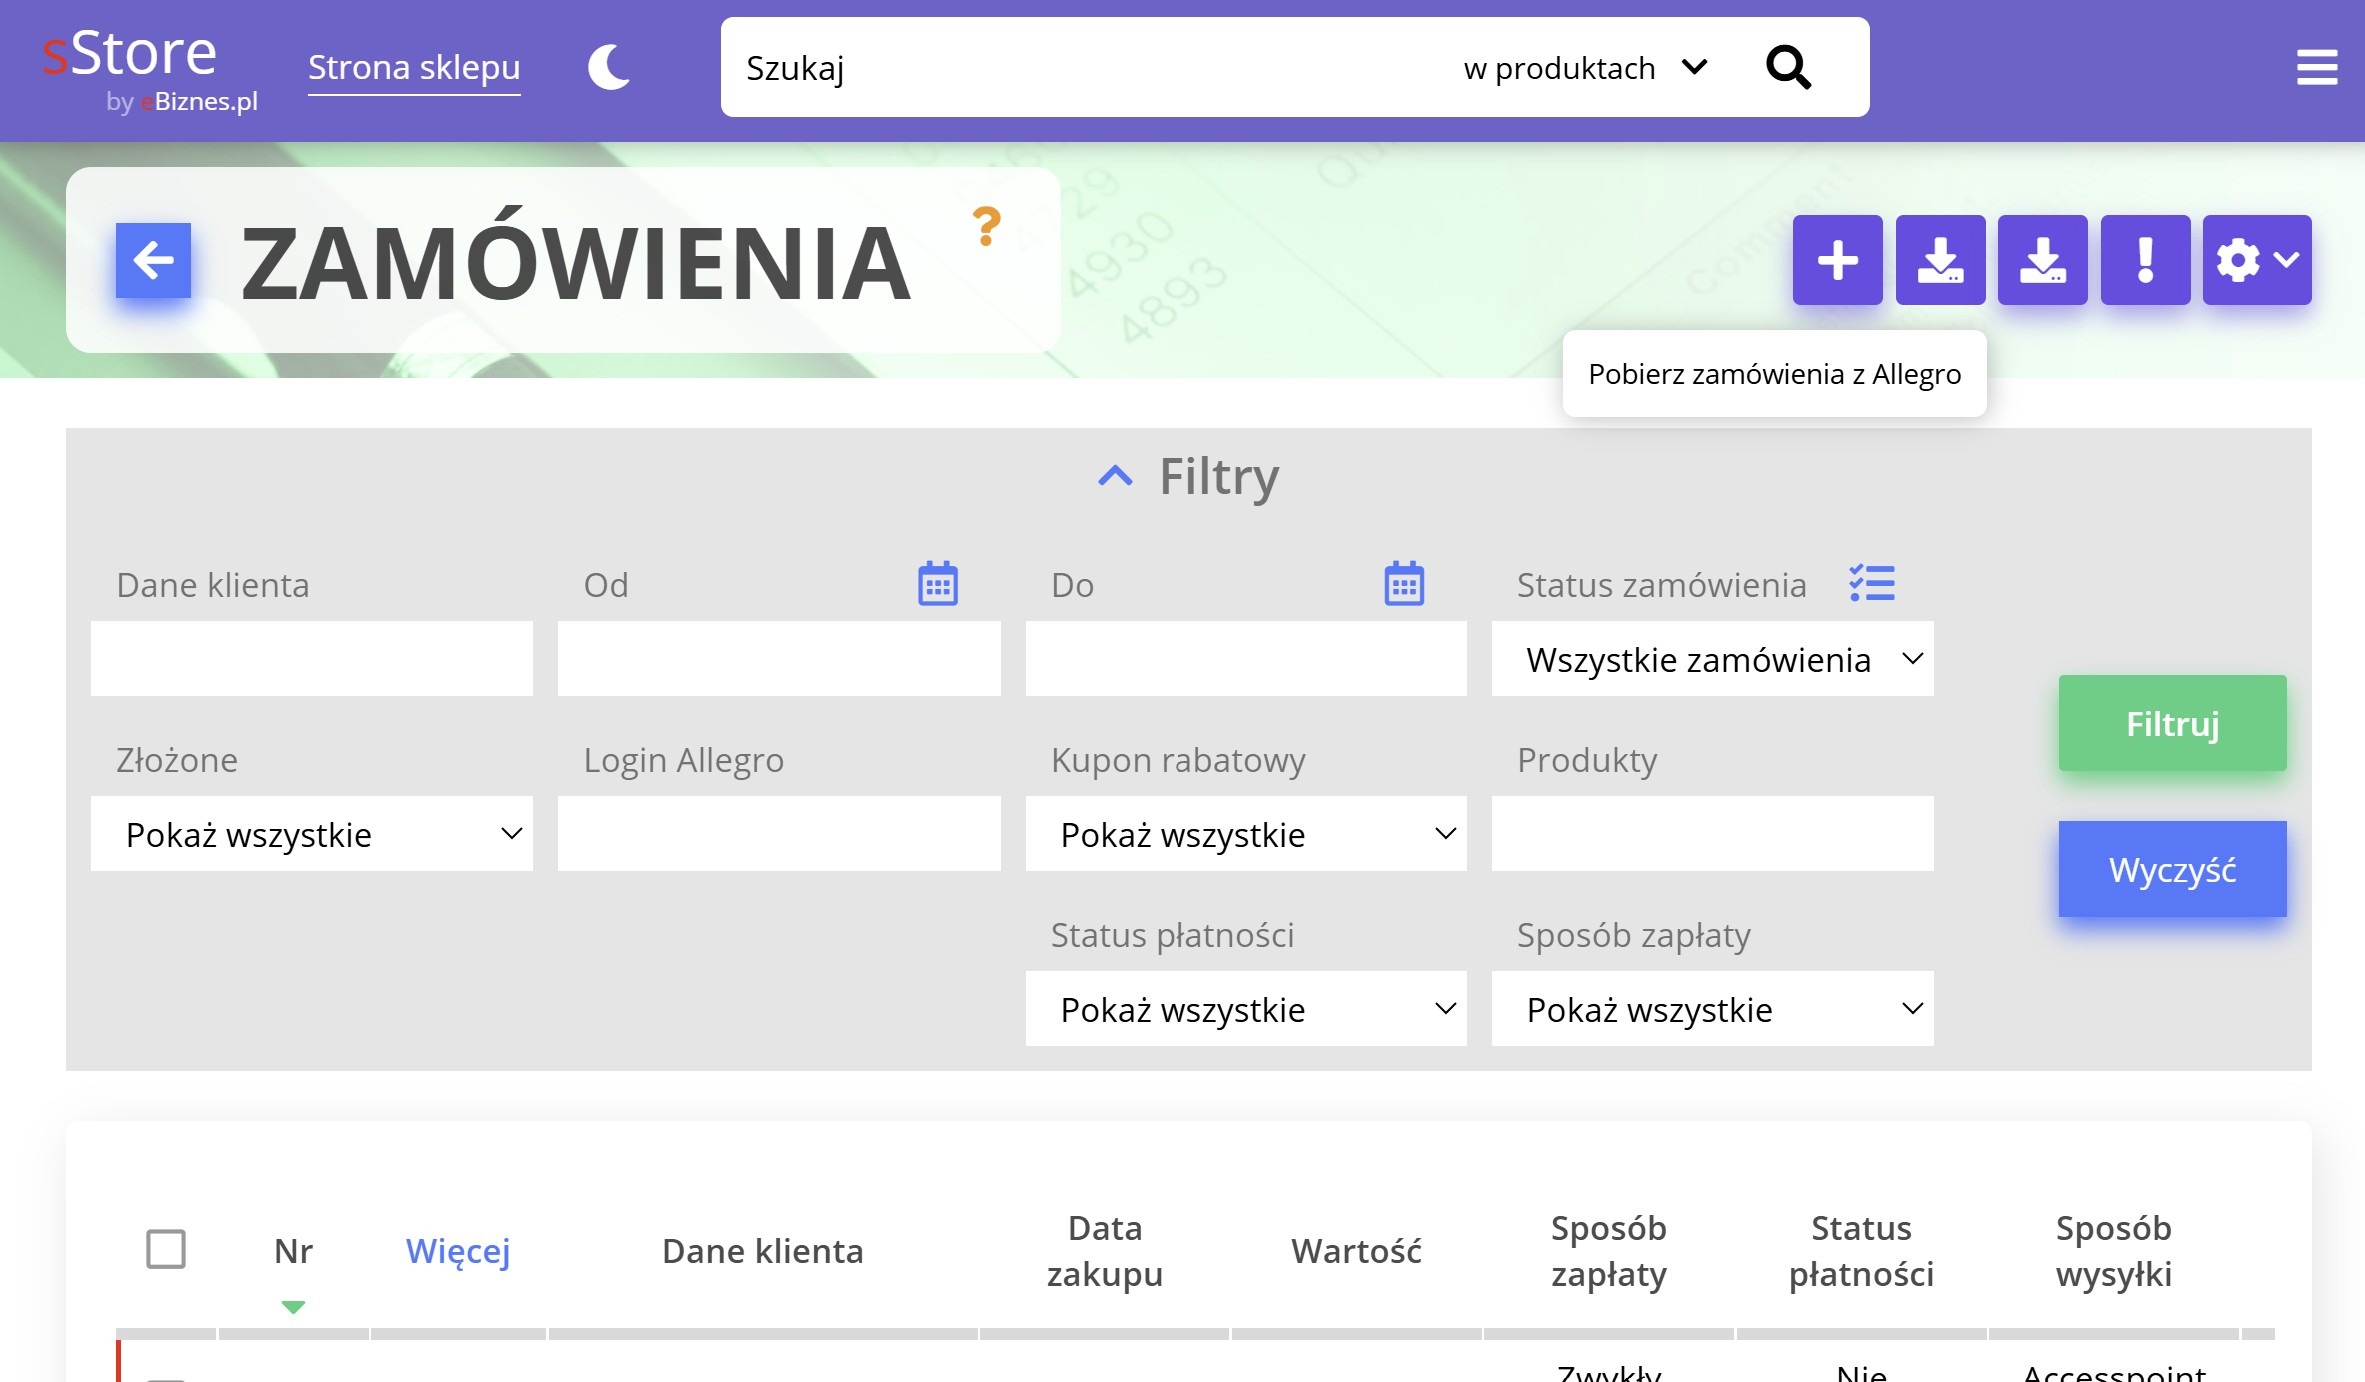Toggle dark mode moon icon

coord(608,68)
